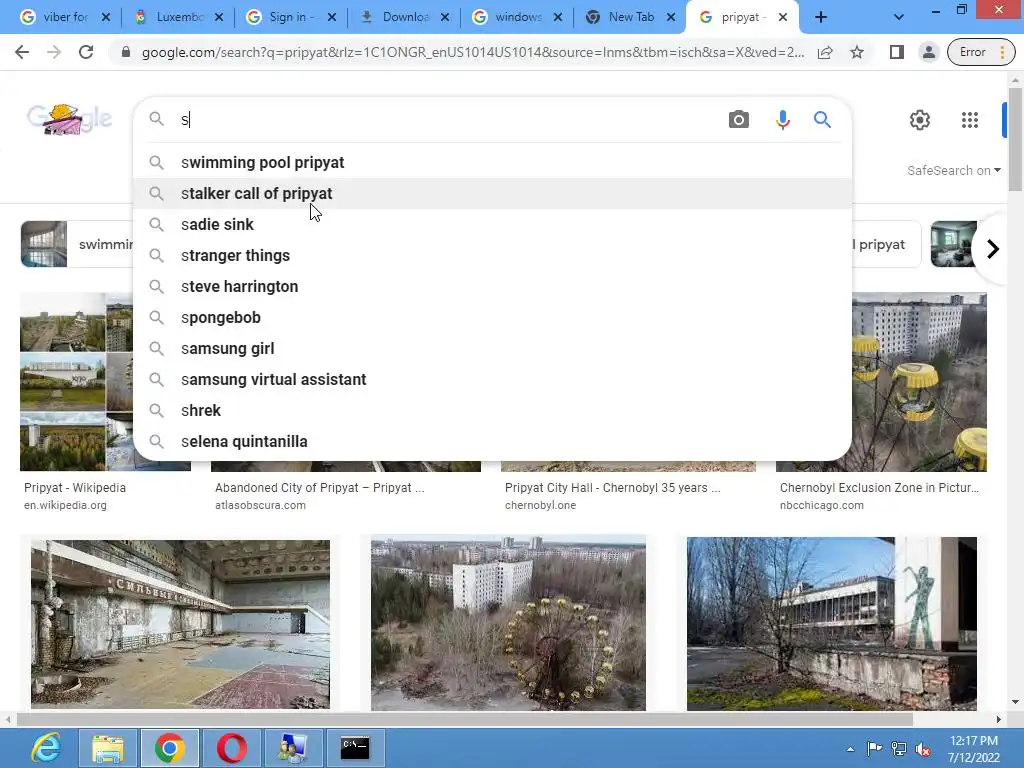Click the muted volume tray icon
This screenshot has height=768, width=1024.
tap(923, 749)
